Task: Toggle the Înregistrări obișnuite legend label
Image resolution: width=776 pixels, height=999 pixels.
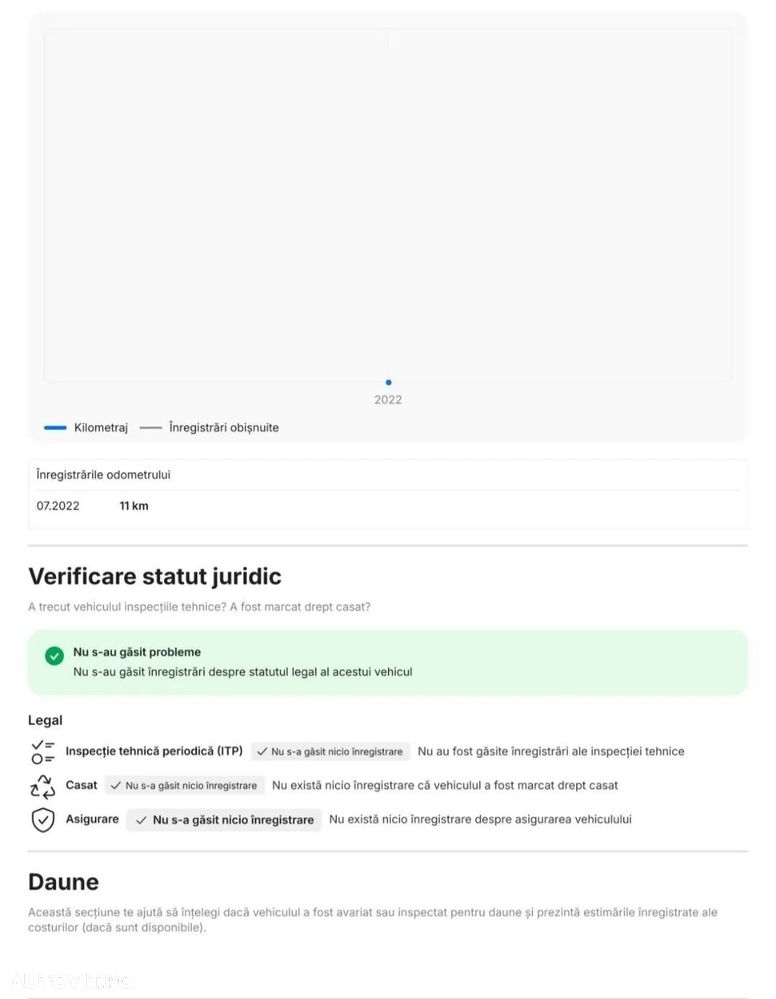Action: (x=224, y=428)
